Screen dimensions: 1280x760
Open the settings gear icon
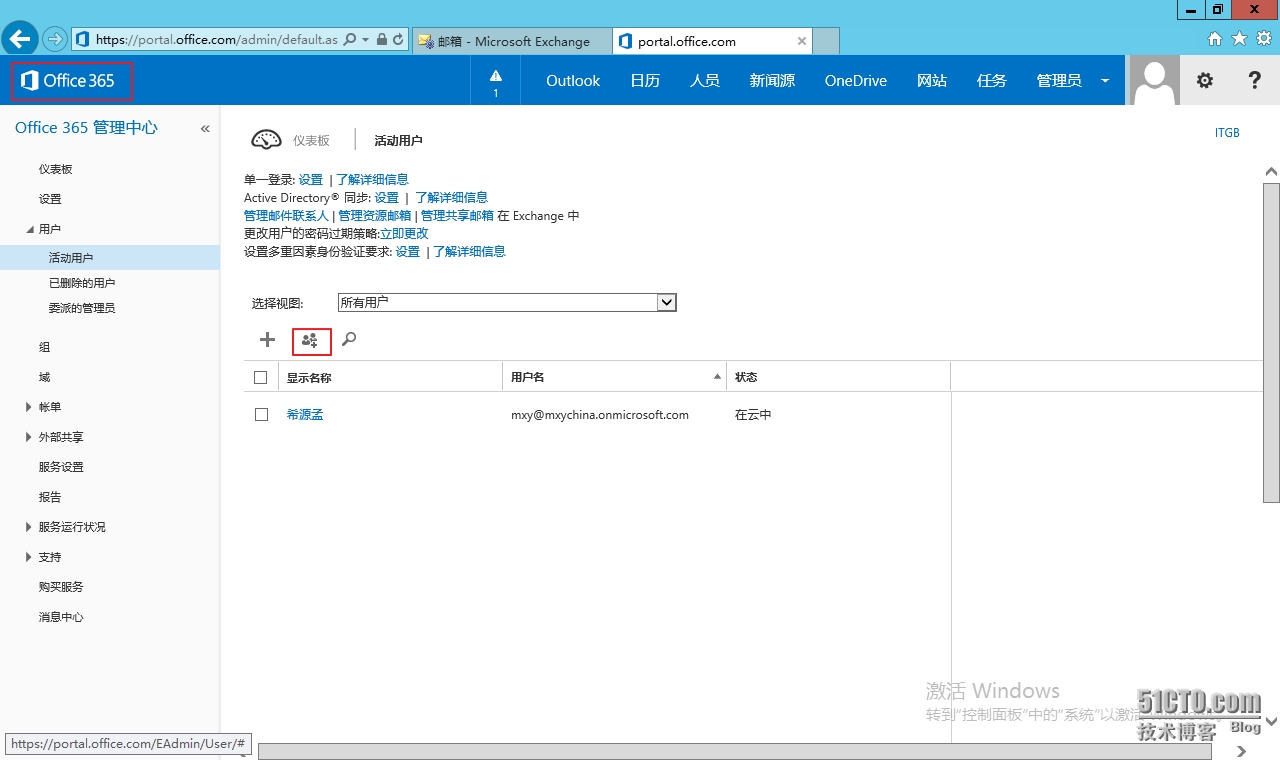pos(1205,81)
